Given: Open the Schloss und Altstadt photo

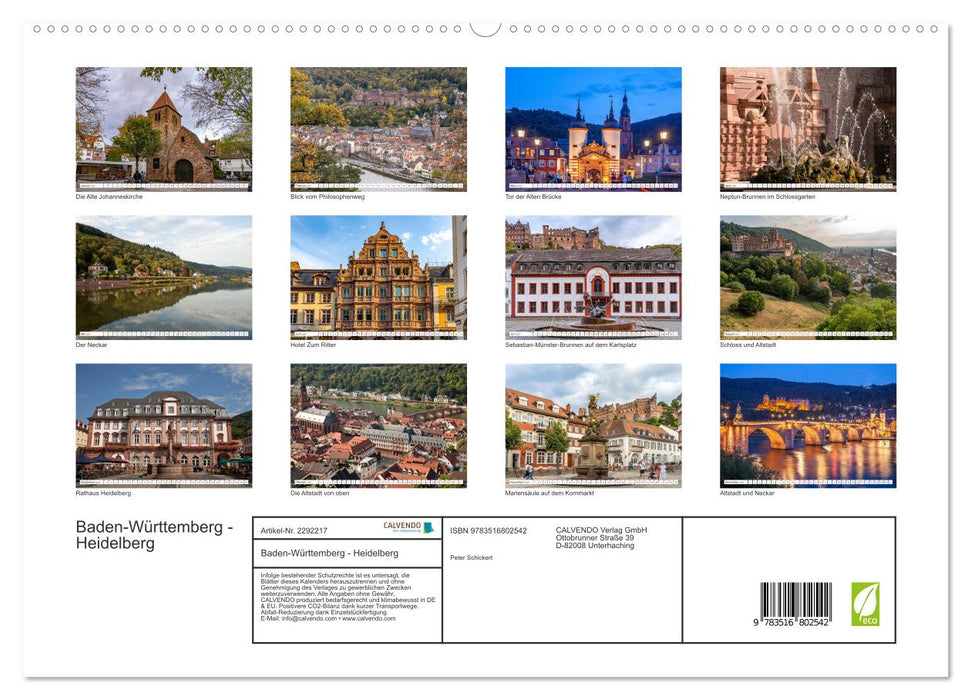Looking at the screenshot, I should tap(808, 277).
